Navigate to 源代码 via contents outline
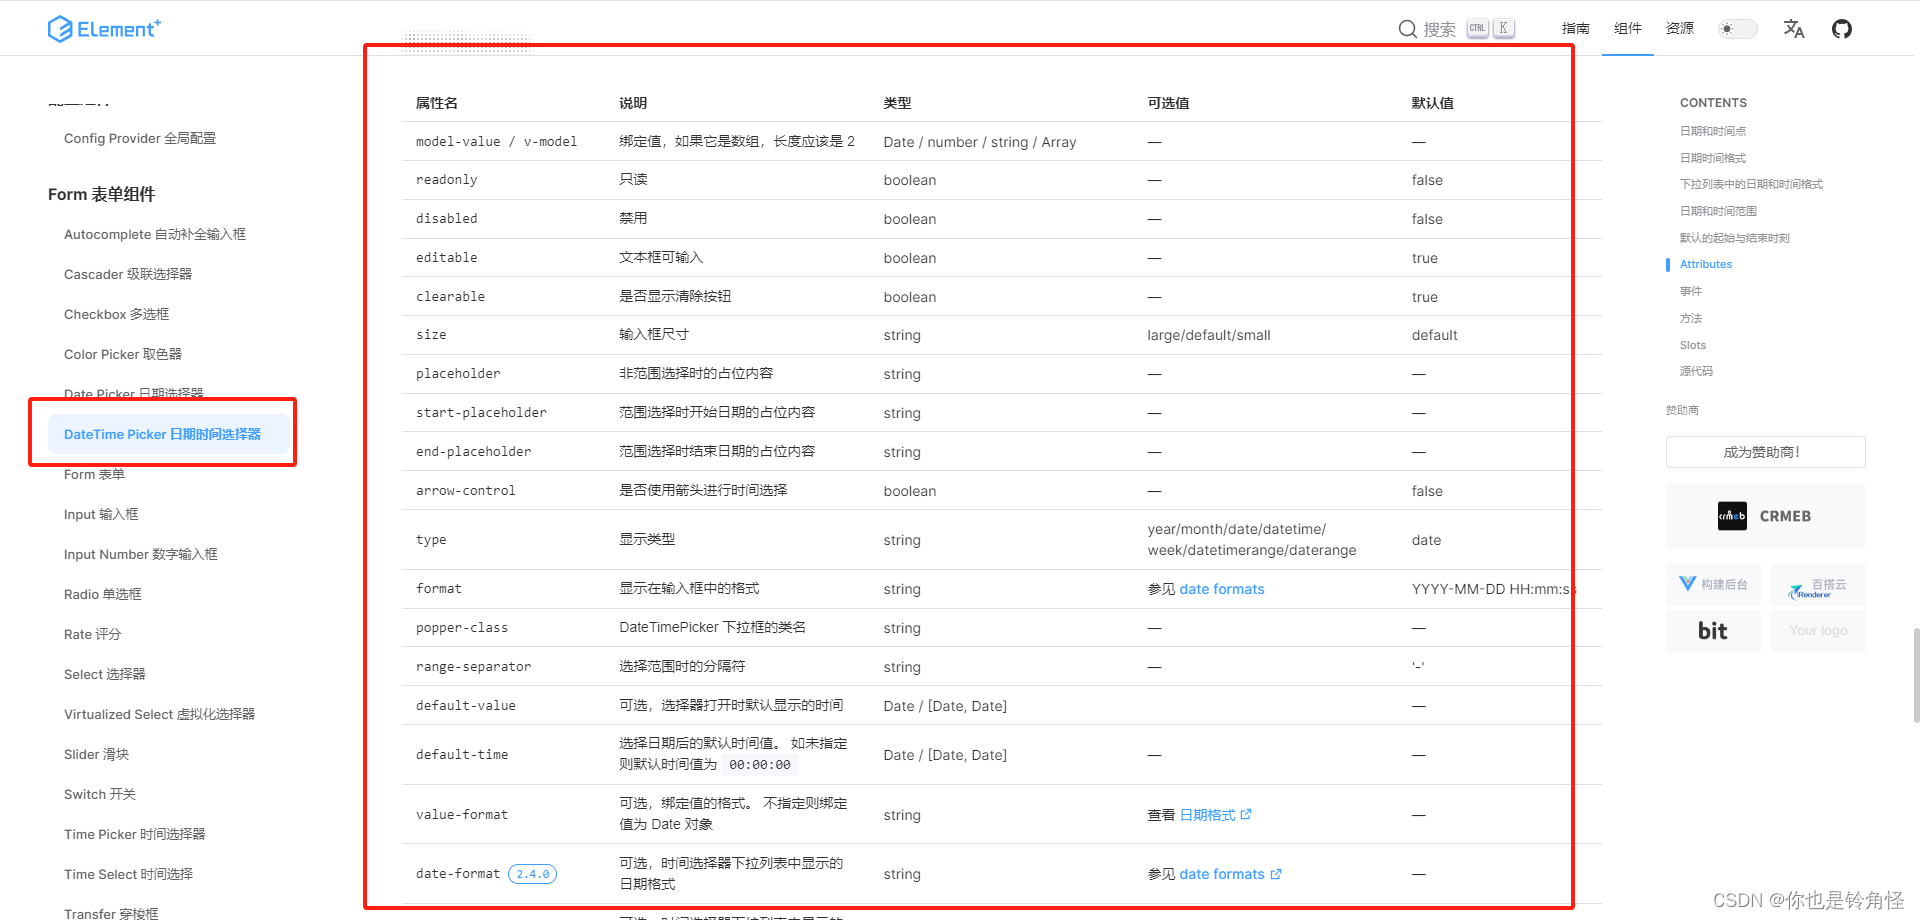Viewport: 1920px width, 920px height. (1696, 371)
